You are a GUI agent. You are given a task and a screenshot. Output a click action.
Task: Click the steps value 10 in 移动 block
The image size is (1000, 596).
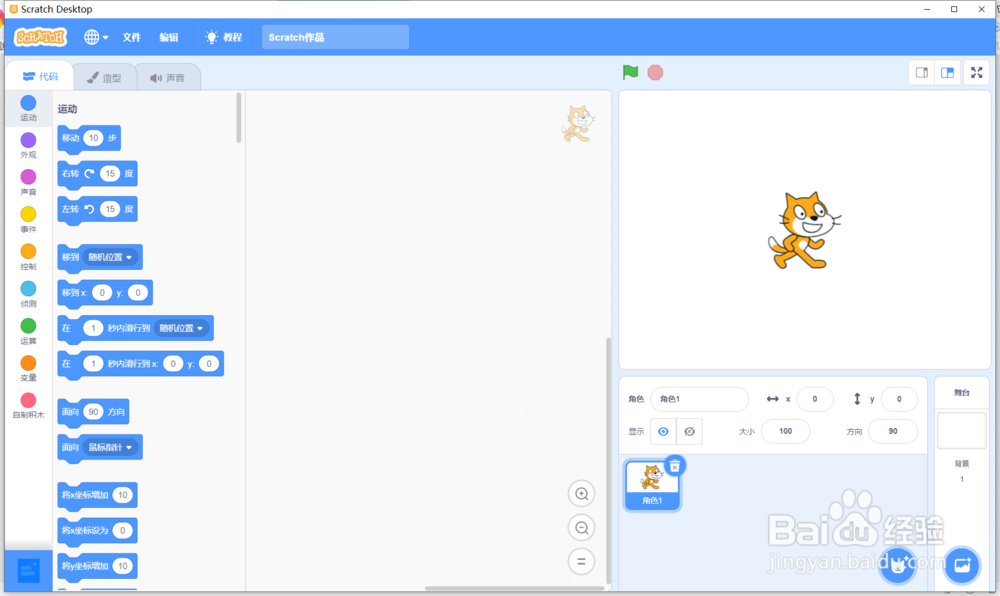[93, 138]
